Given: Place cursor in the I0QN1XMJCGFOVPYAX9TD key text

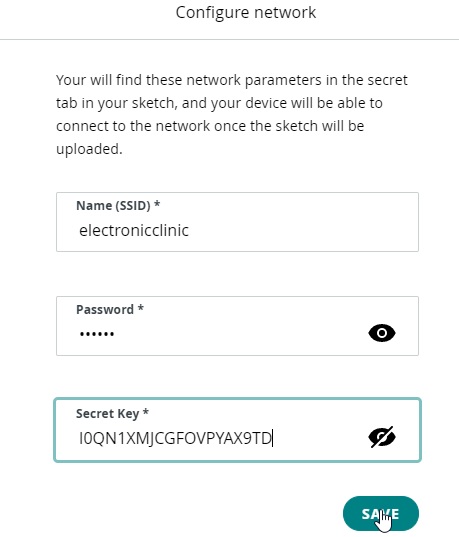Looking at the screenshot, I should tap(175, 438).
